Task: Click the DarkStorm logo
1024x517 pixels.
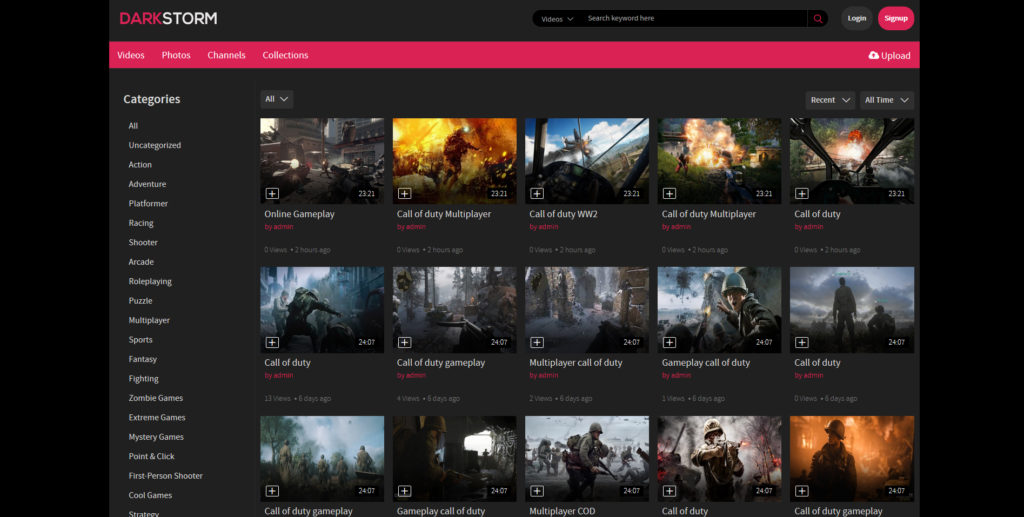Action: (x=168, y=18)
